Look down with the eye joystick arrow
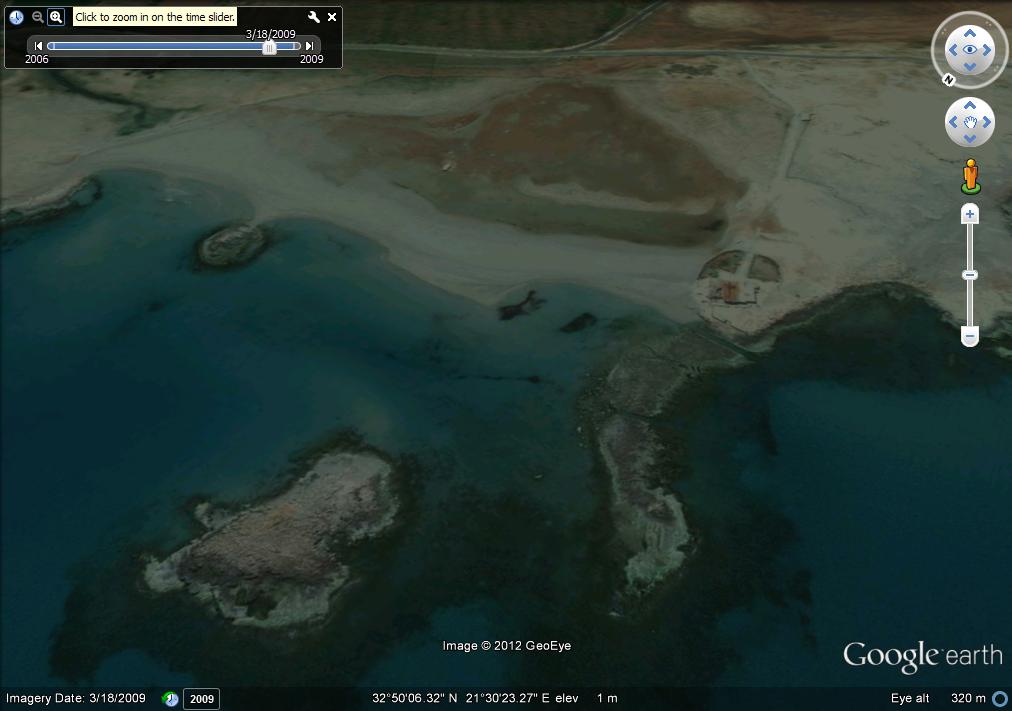1012x711 pixels. tap(969, 66)
